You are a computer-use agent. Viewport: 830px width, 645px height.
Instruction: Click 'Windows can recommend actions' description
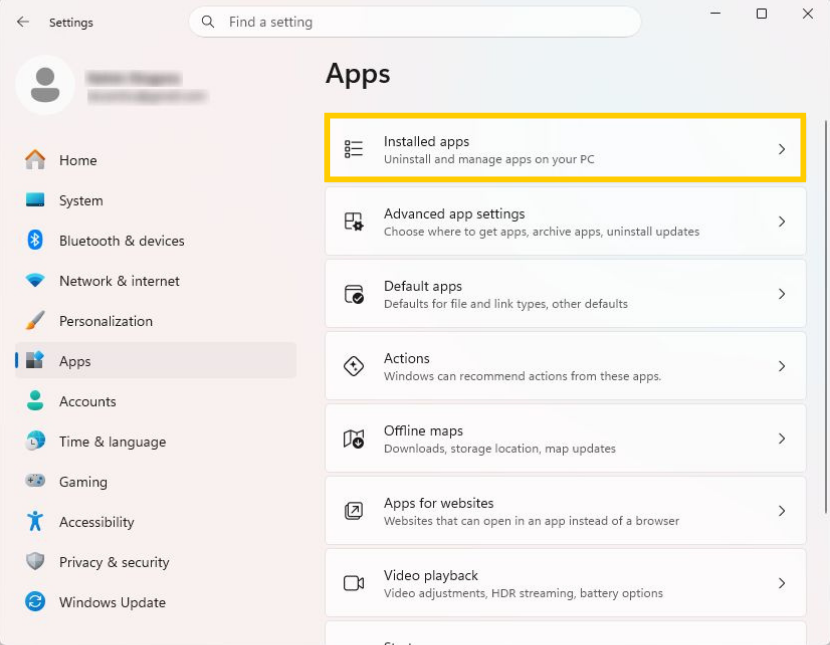coord(522,376)
